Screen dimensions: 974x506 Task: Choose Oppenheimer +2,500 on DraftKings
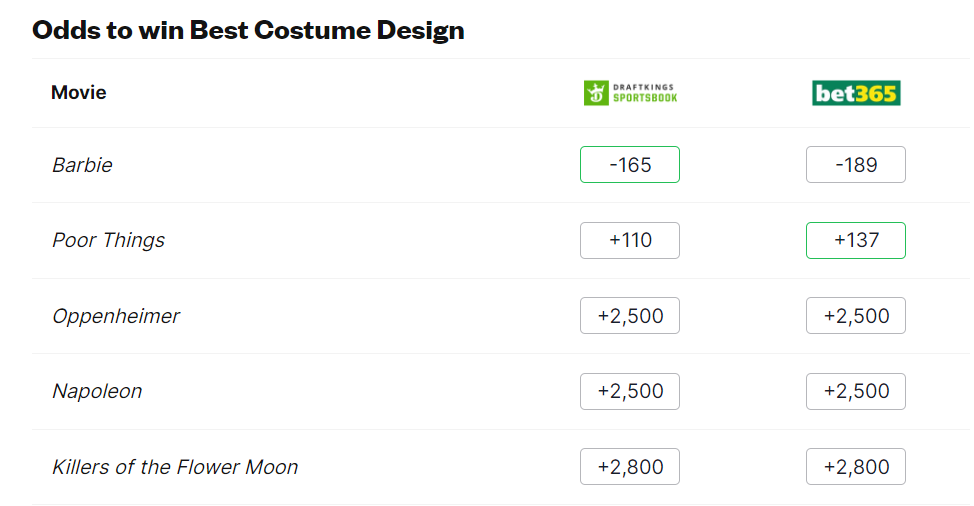pos(630,316)
